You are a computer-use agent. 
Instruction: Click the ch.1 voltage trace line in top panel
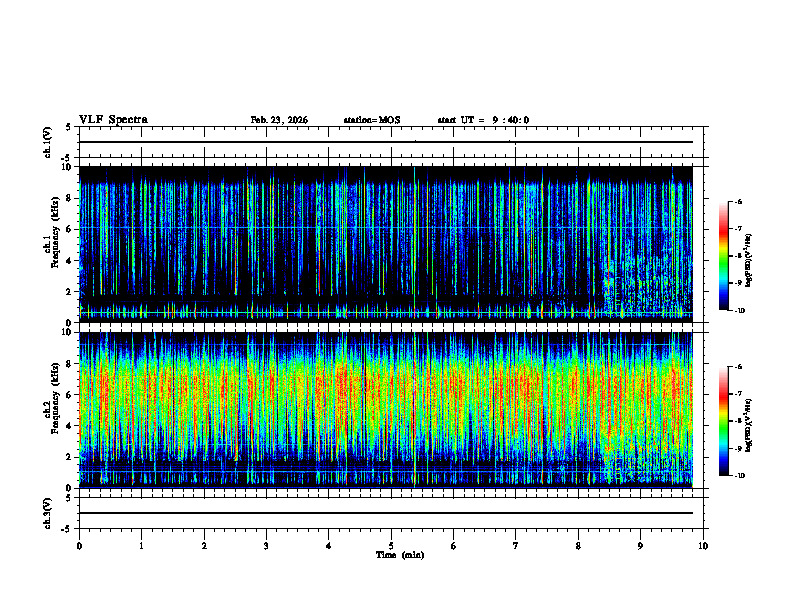coord(386,142)
